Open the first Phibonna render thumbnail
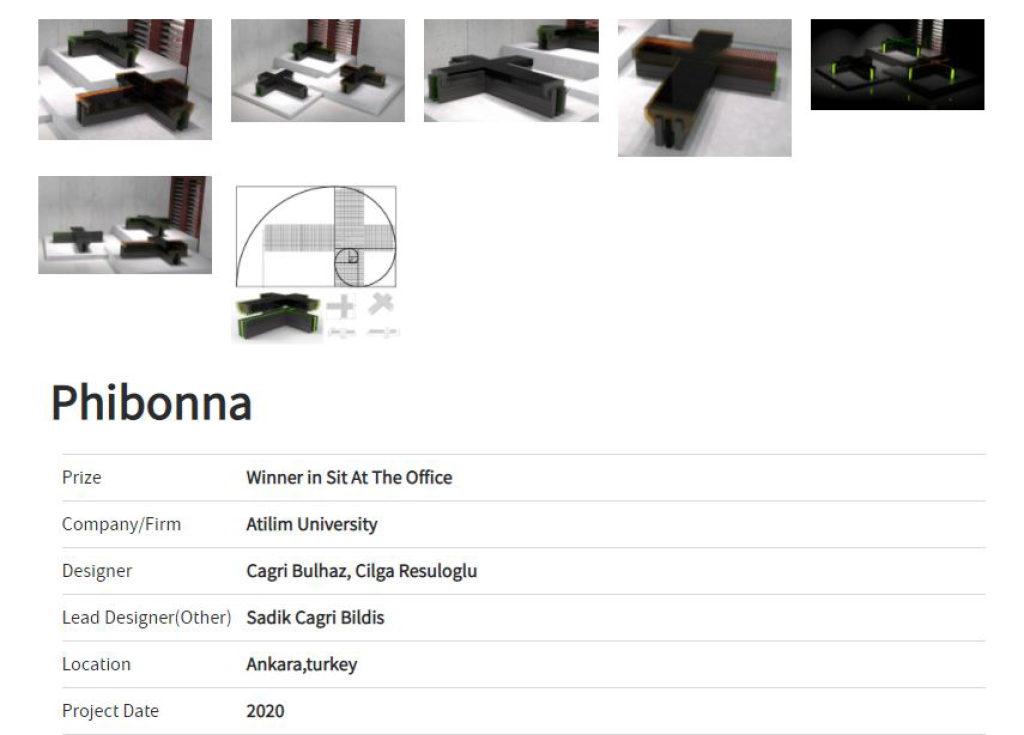 point(125,79)
